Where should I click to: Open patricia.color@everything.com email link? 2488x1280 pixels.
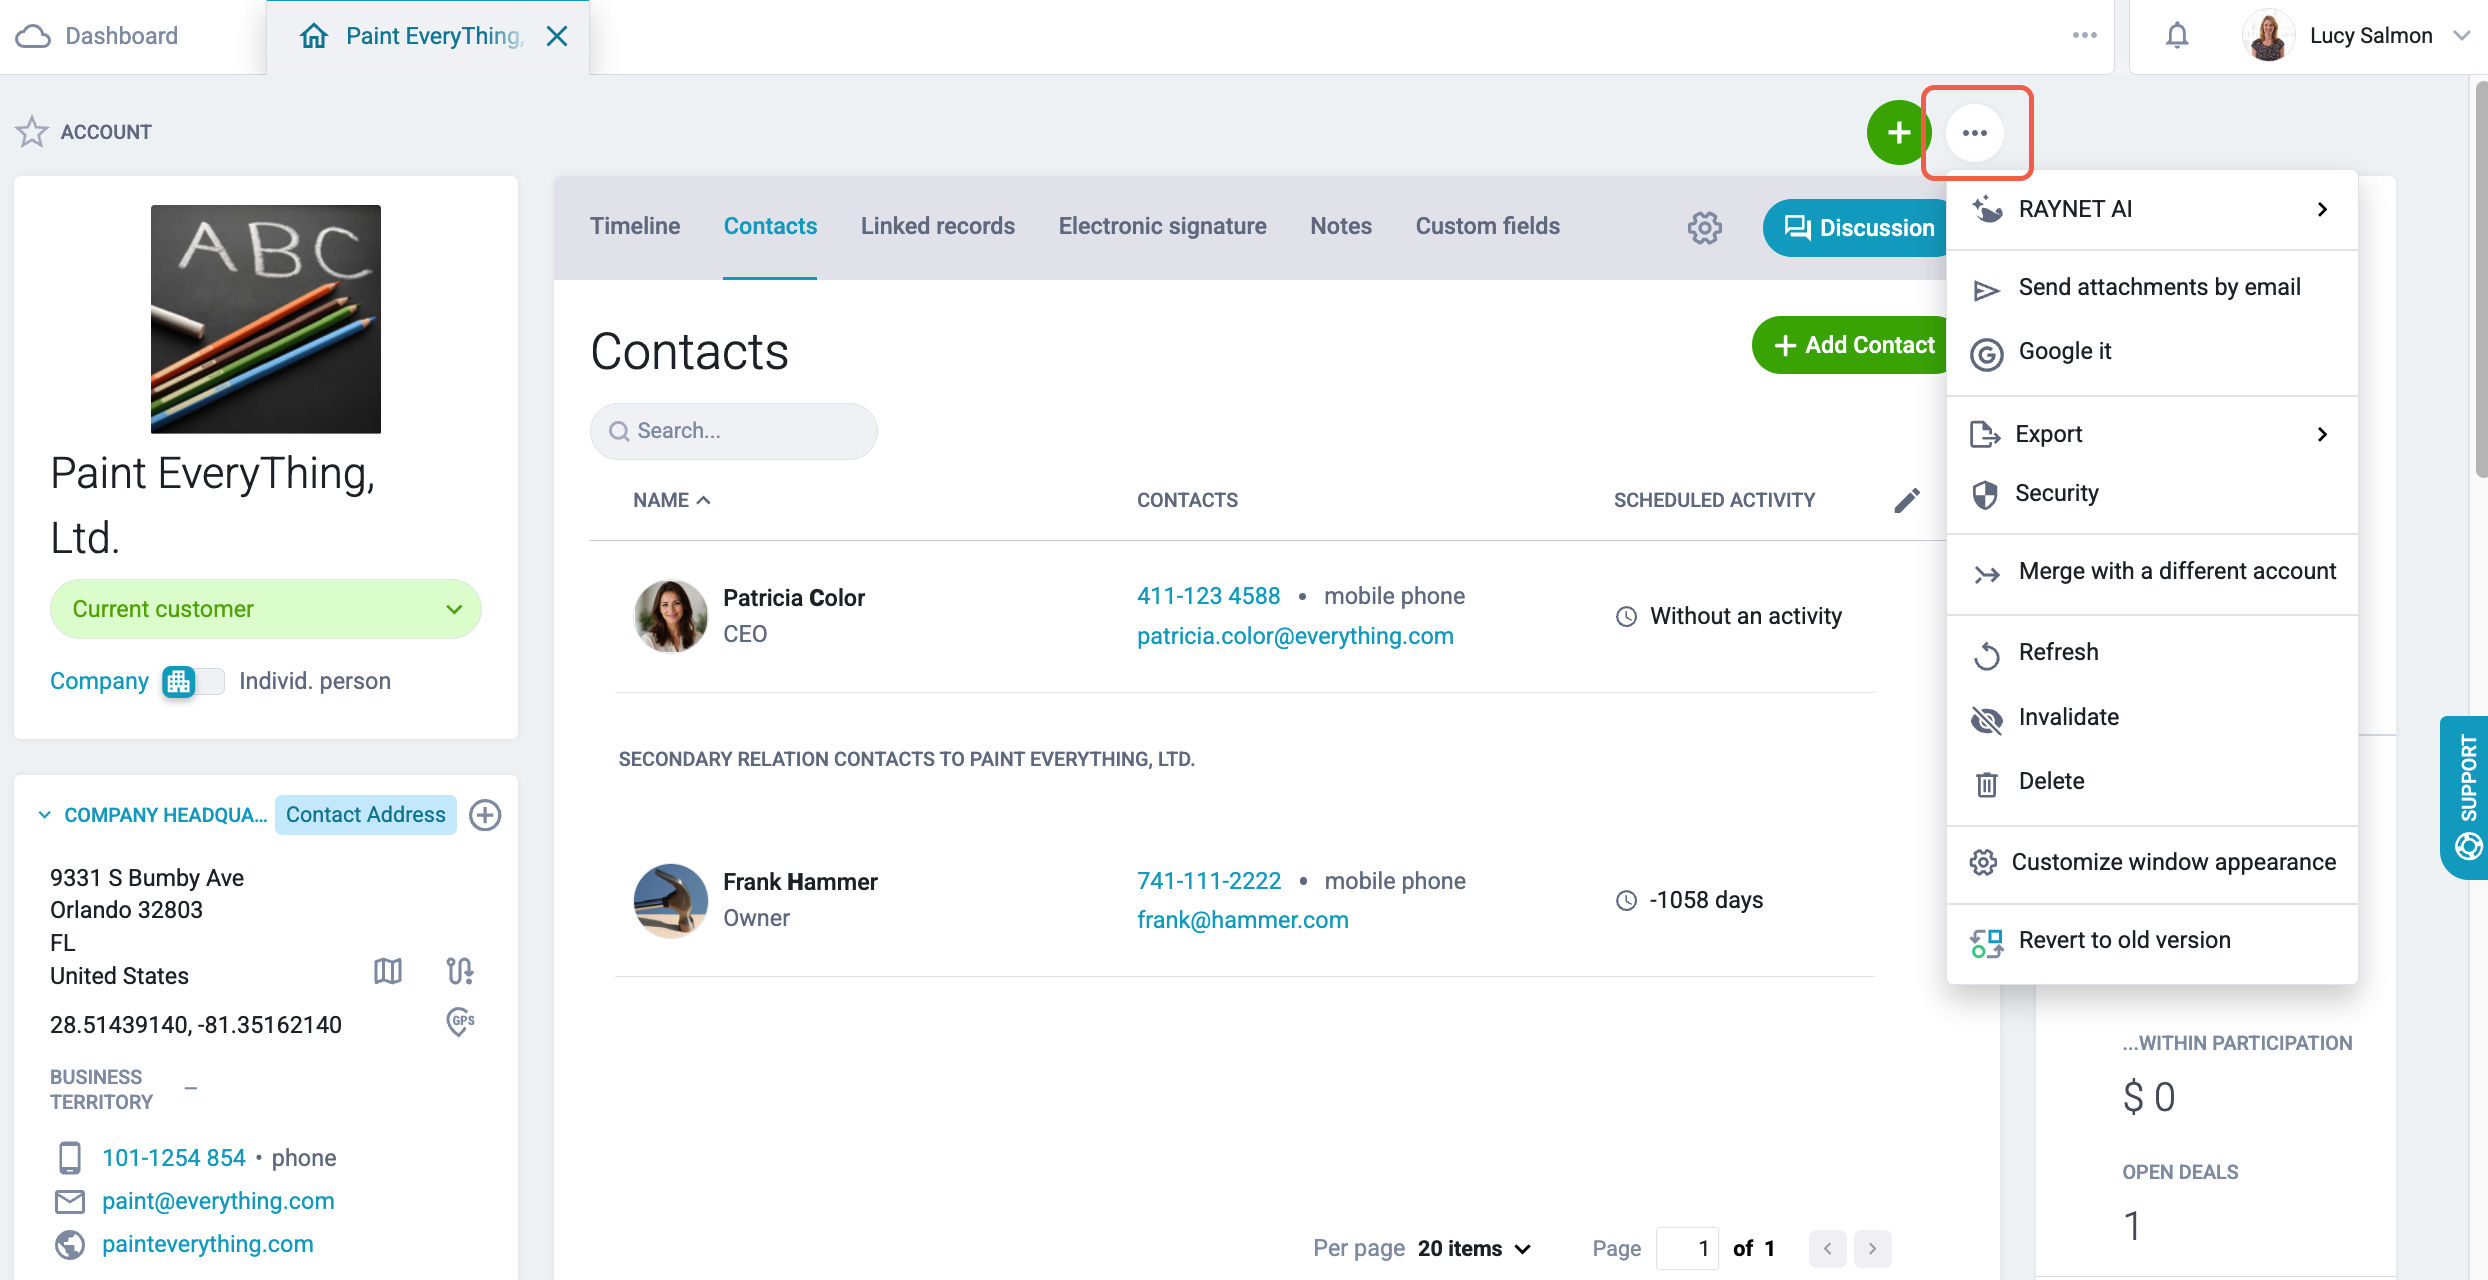[x=1295, y=636]
